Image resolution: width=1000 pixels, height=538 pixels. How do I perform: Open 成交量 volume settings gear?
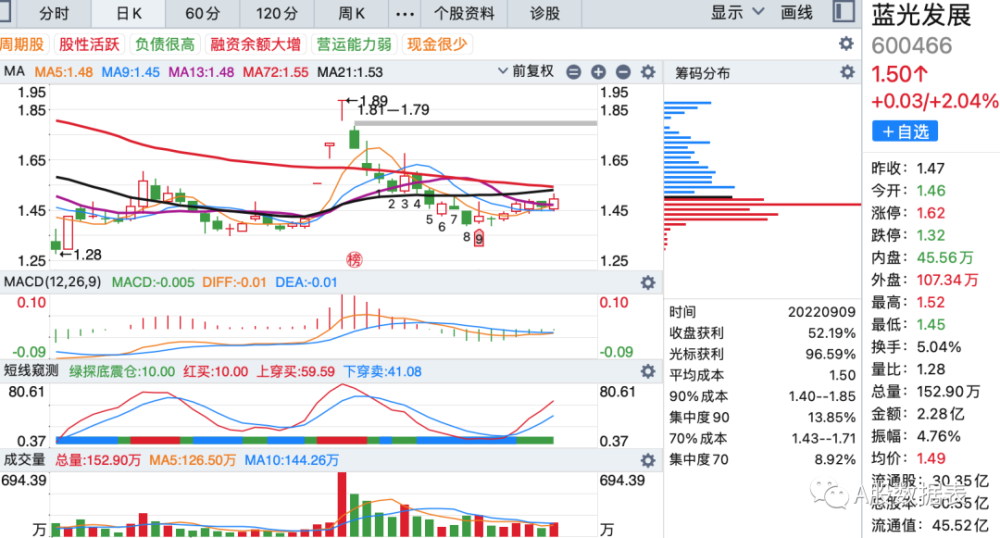pos(648,460)
